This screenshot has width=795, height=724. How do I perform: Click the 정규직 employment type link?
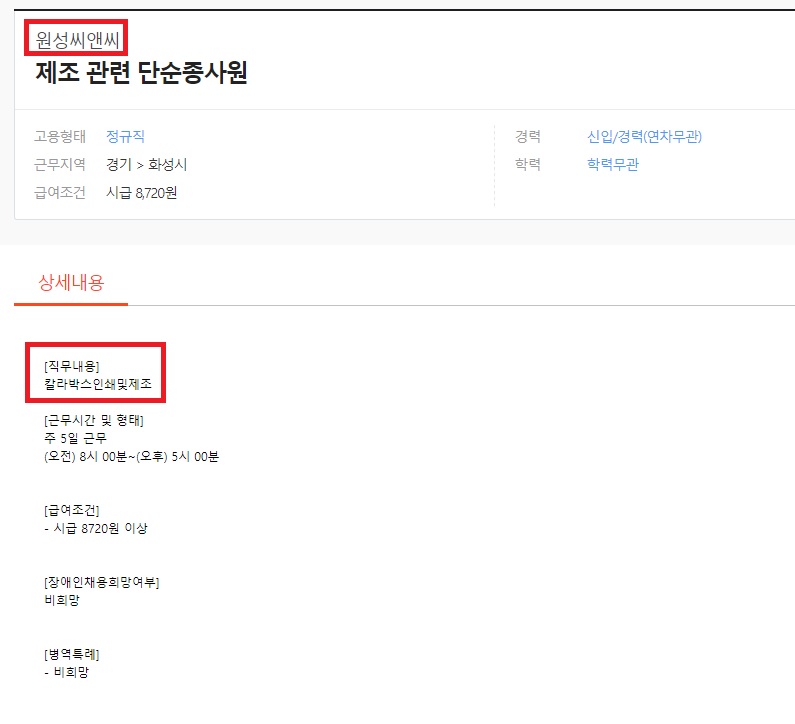[125, 136]
